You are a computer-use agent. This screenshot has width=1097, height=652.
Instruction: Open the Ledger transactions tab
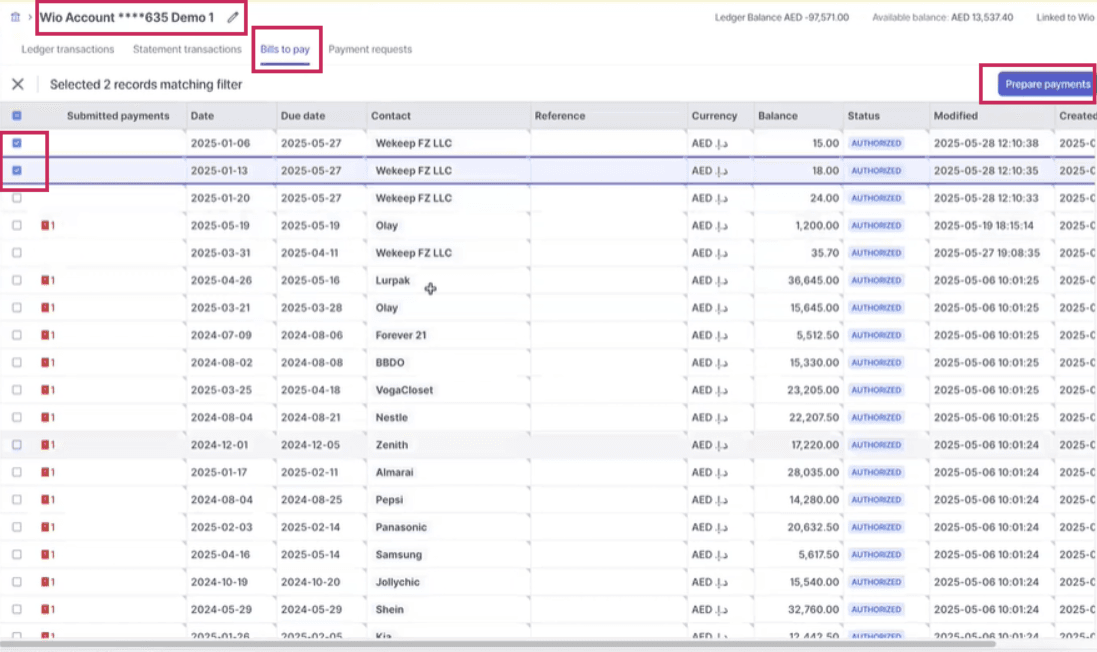point(67,49)
